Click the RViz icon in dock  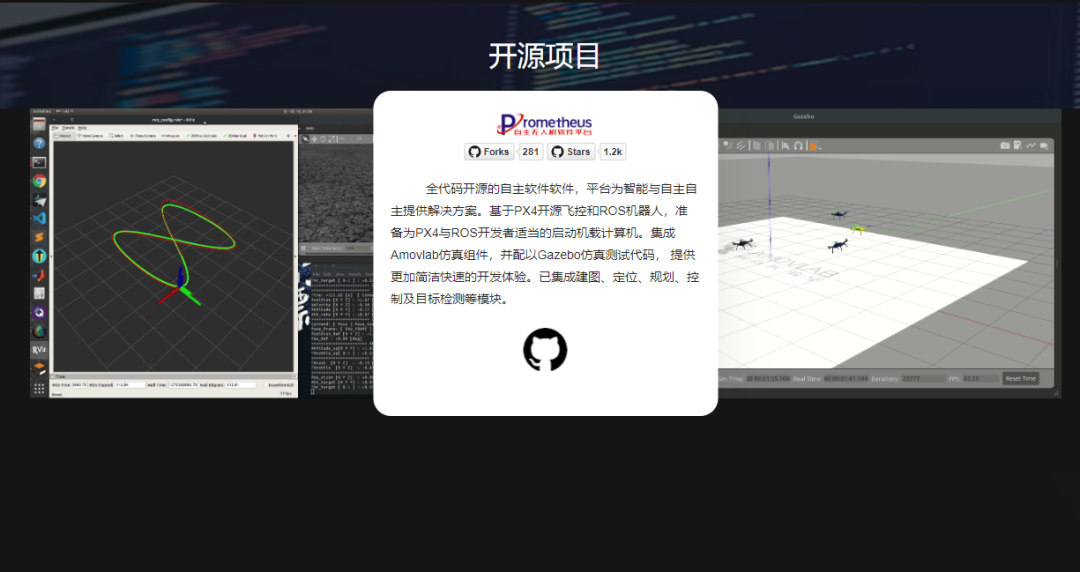coord(39,350)
